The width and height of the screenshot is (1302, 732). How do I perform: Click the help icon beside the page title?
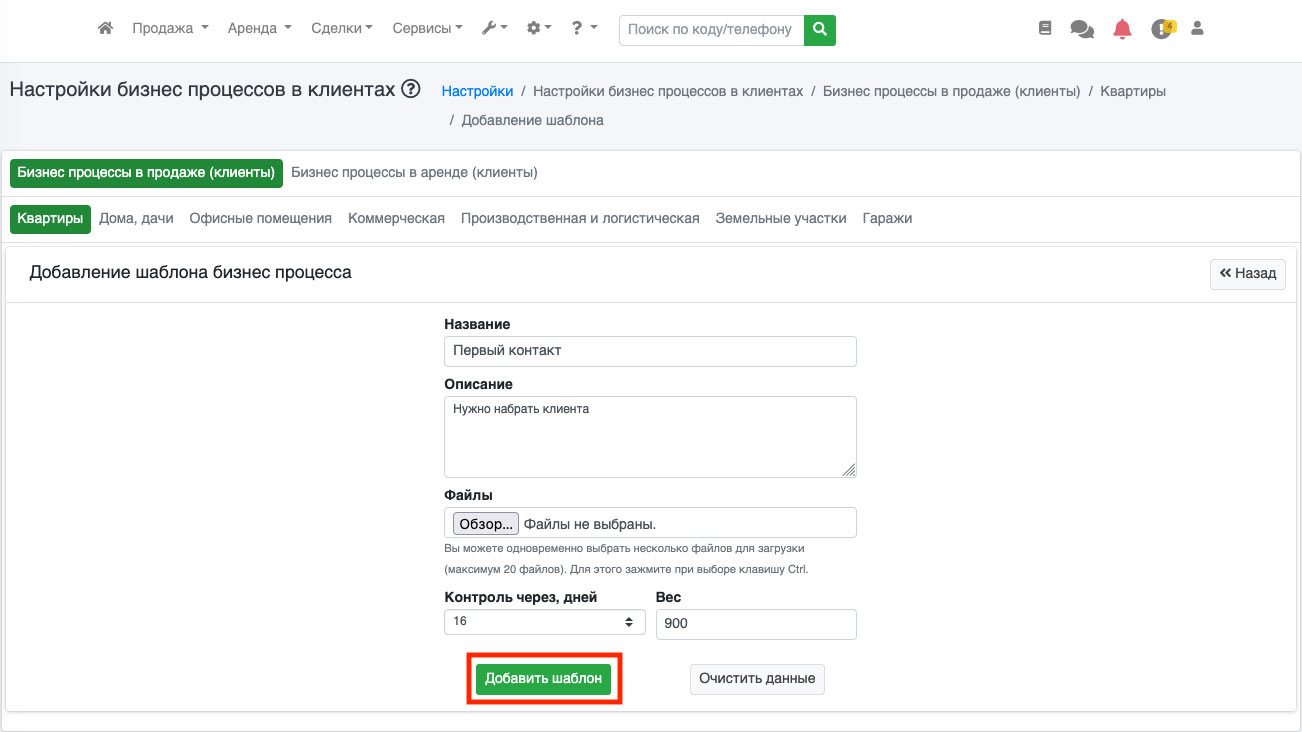[410, 90]
